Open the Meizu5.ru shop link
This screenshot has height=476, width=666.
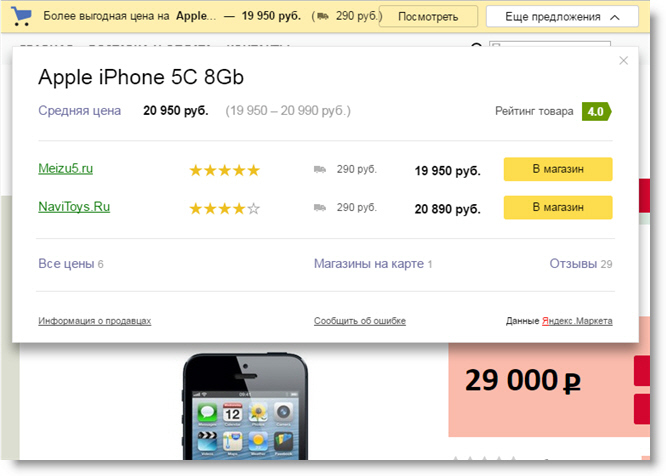pyautogui.click(x=66, y=169)
